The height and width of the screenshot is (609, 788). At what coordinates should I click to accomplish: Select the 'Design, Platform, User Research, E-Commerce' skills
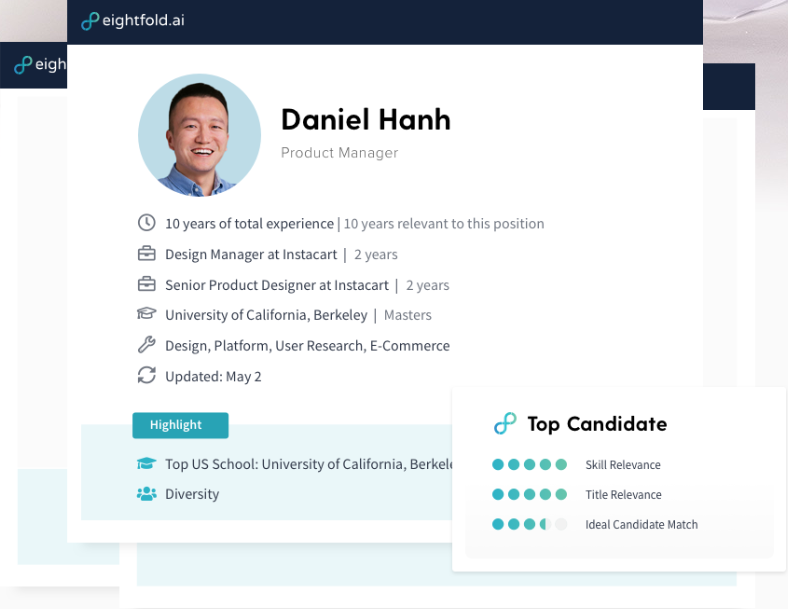(x=308, y=346)
